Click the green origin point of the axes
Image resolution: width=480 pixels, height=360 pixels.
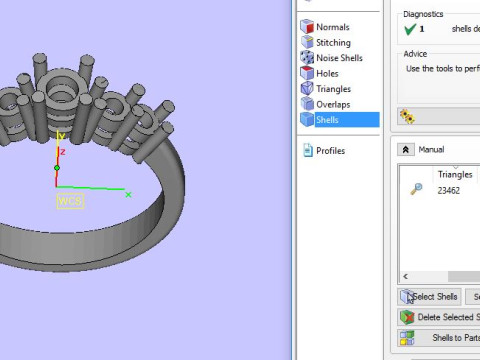(57, 168)
